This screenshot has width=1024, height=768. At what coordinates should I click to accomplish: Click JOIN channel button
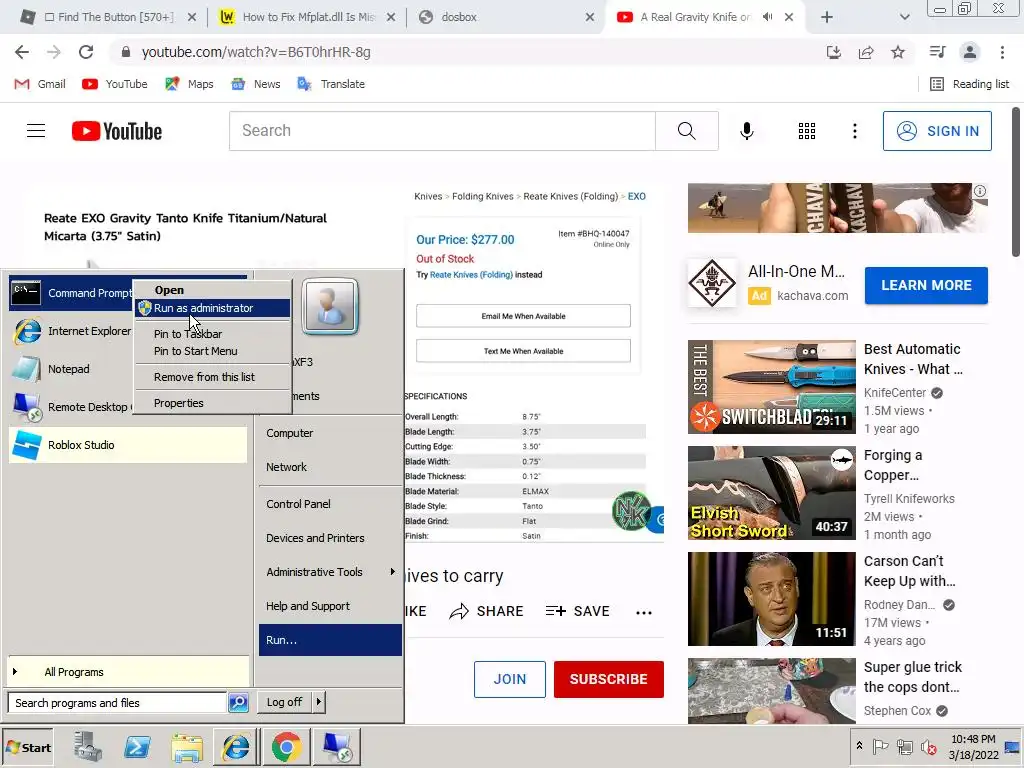pyautogui.click(x=509, y=679)
